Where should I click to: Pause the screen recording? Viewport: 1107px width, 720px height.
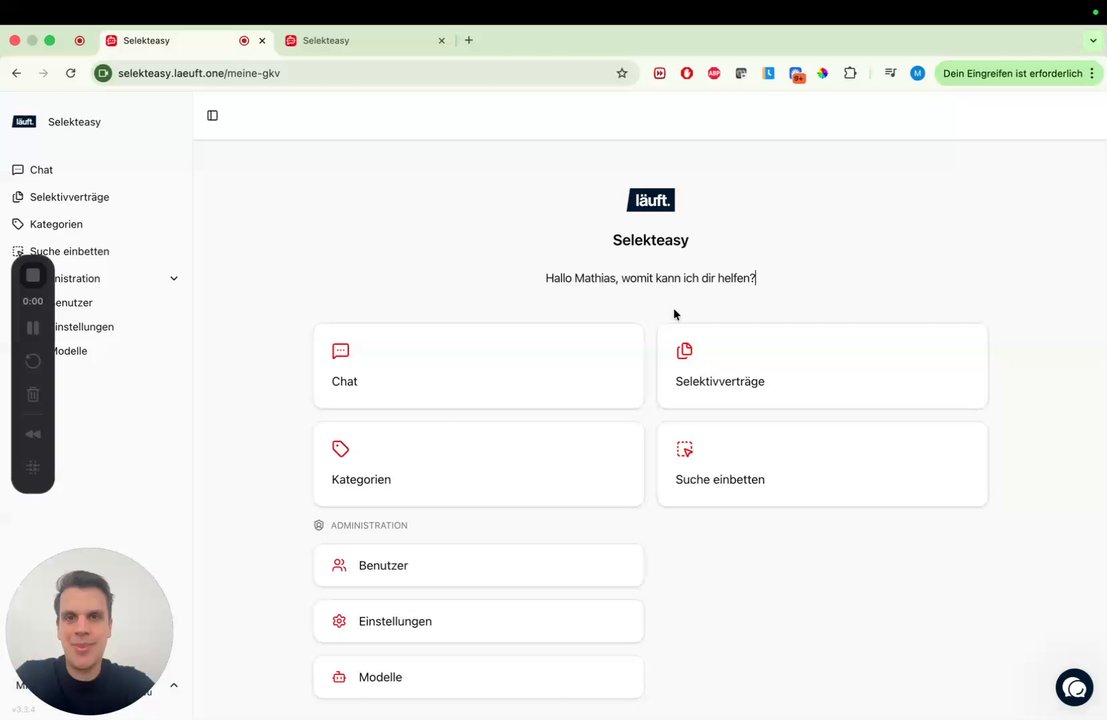[x=32, y=328]
